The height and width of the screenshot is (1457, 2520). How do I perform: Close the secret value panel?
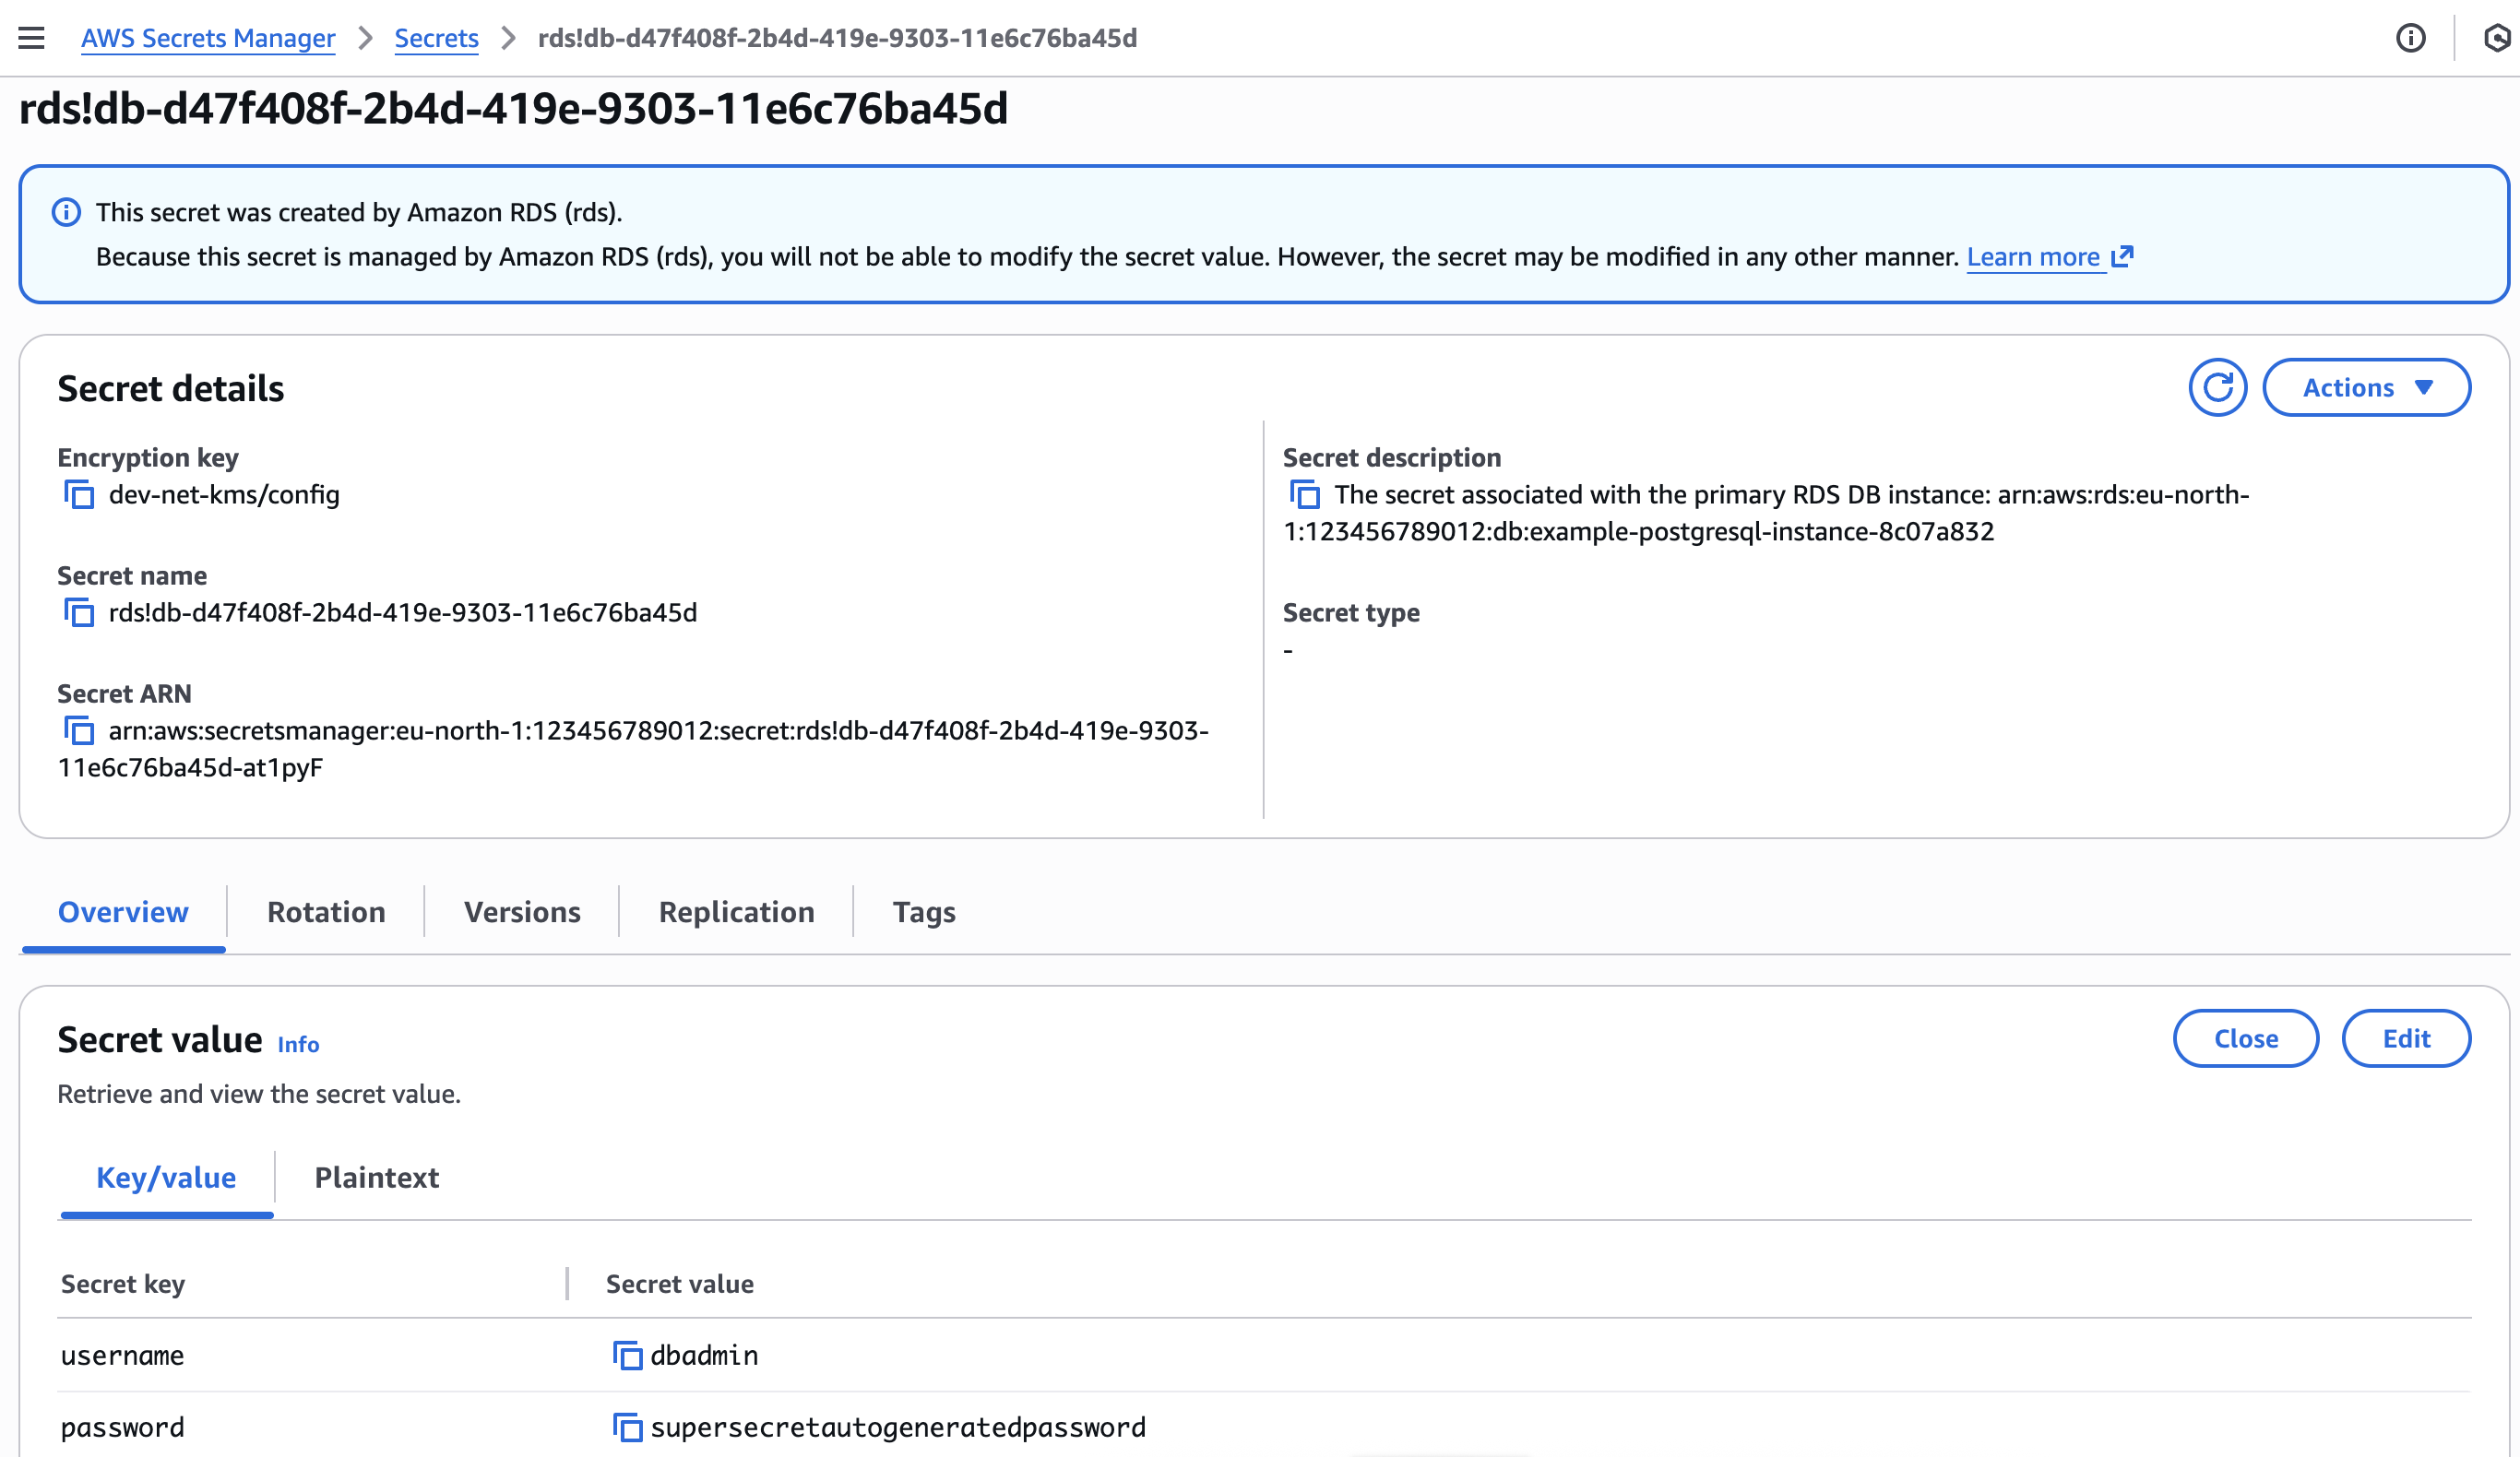coord(2245,1039)
